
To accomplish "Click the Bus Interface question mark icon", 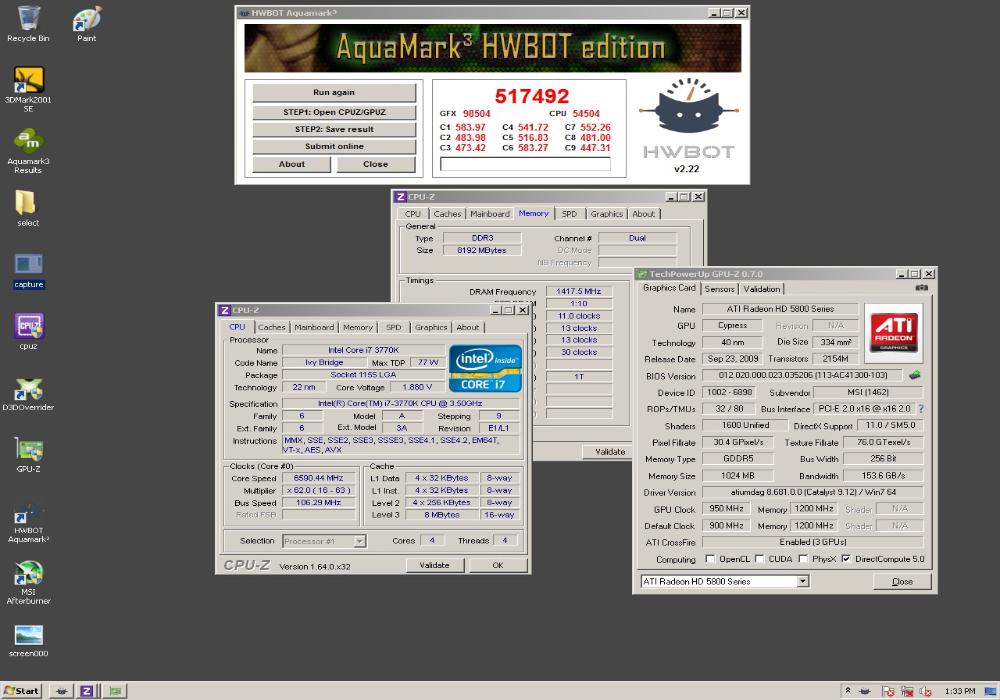I will pos(921,409).
